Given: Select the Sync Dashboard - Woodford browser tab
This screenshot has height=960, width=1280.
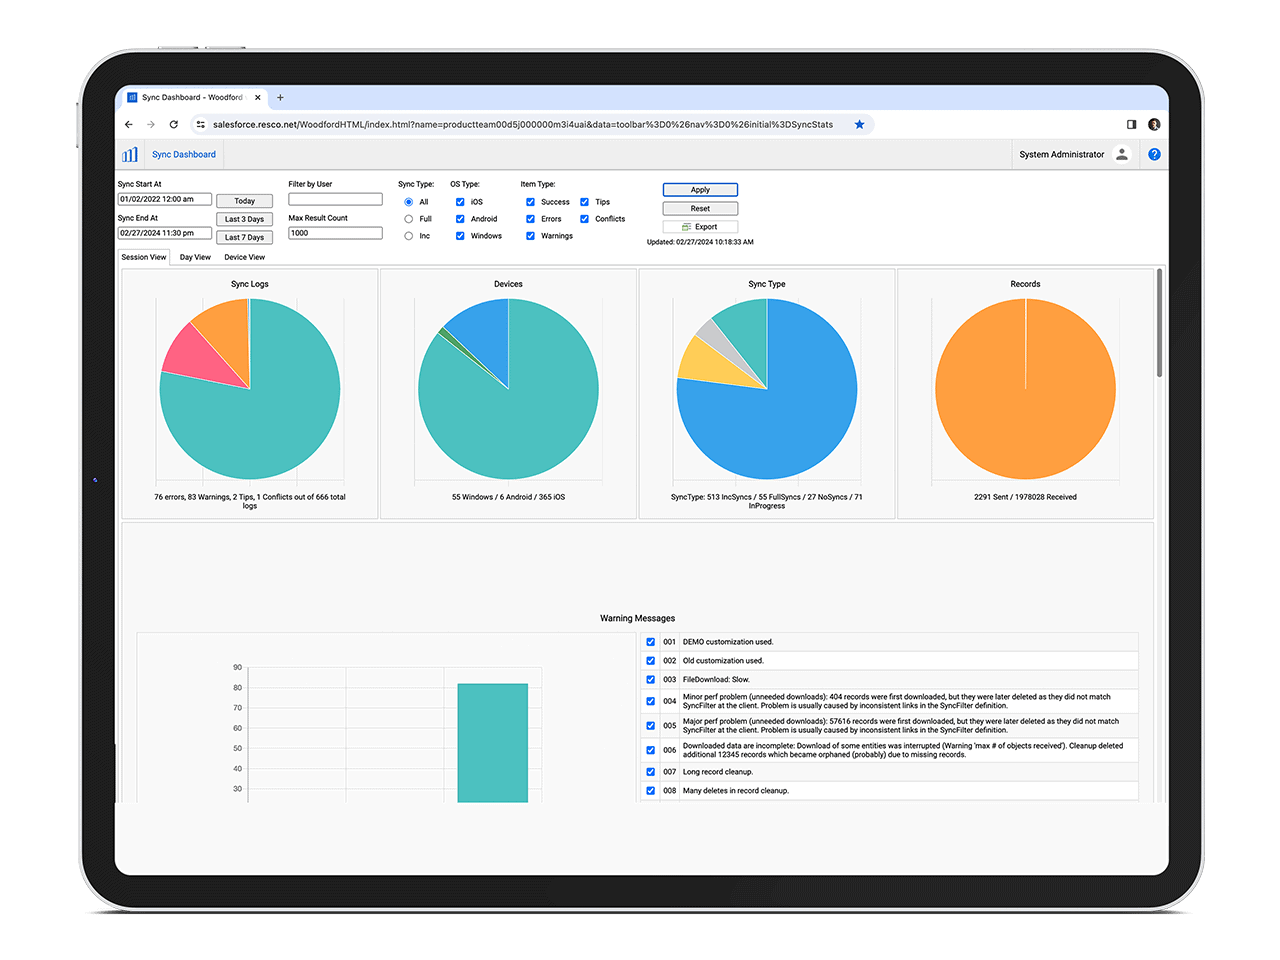Looking at the screenshot, I should (x=192, y=98).
